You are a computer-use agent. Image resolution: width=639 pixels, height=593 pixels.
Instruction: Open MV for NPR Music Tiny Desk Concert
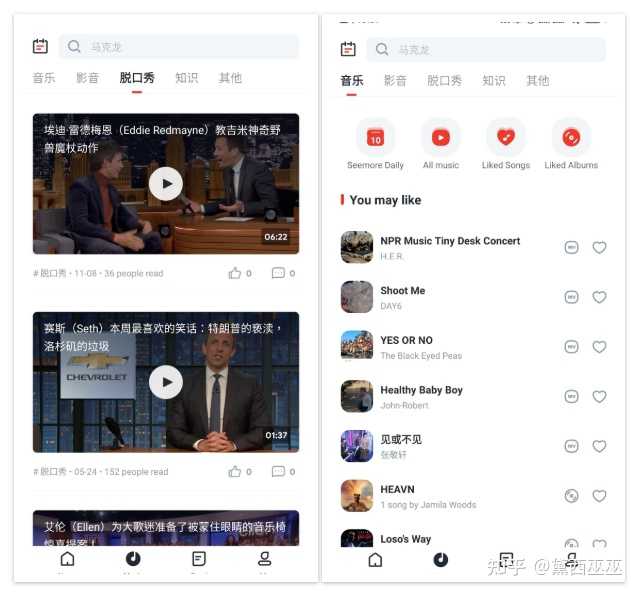tap(571, 247)
